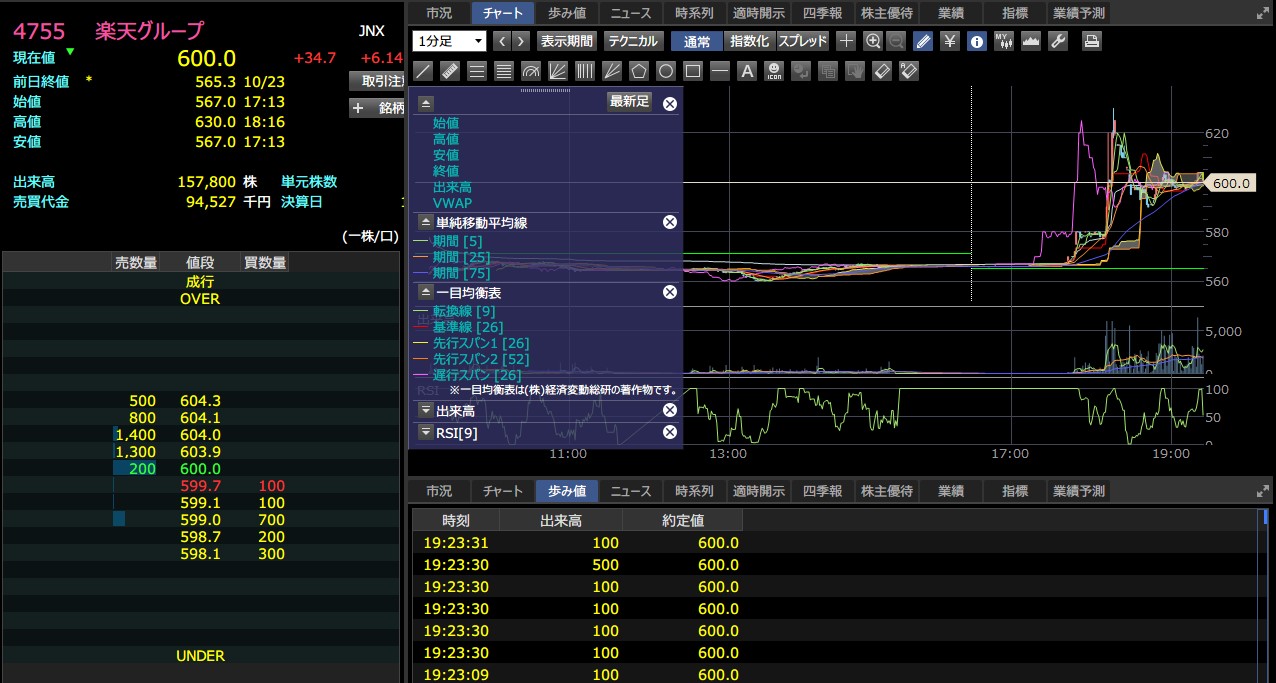Close the price legend section beside 最新足

pos(670,103)
